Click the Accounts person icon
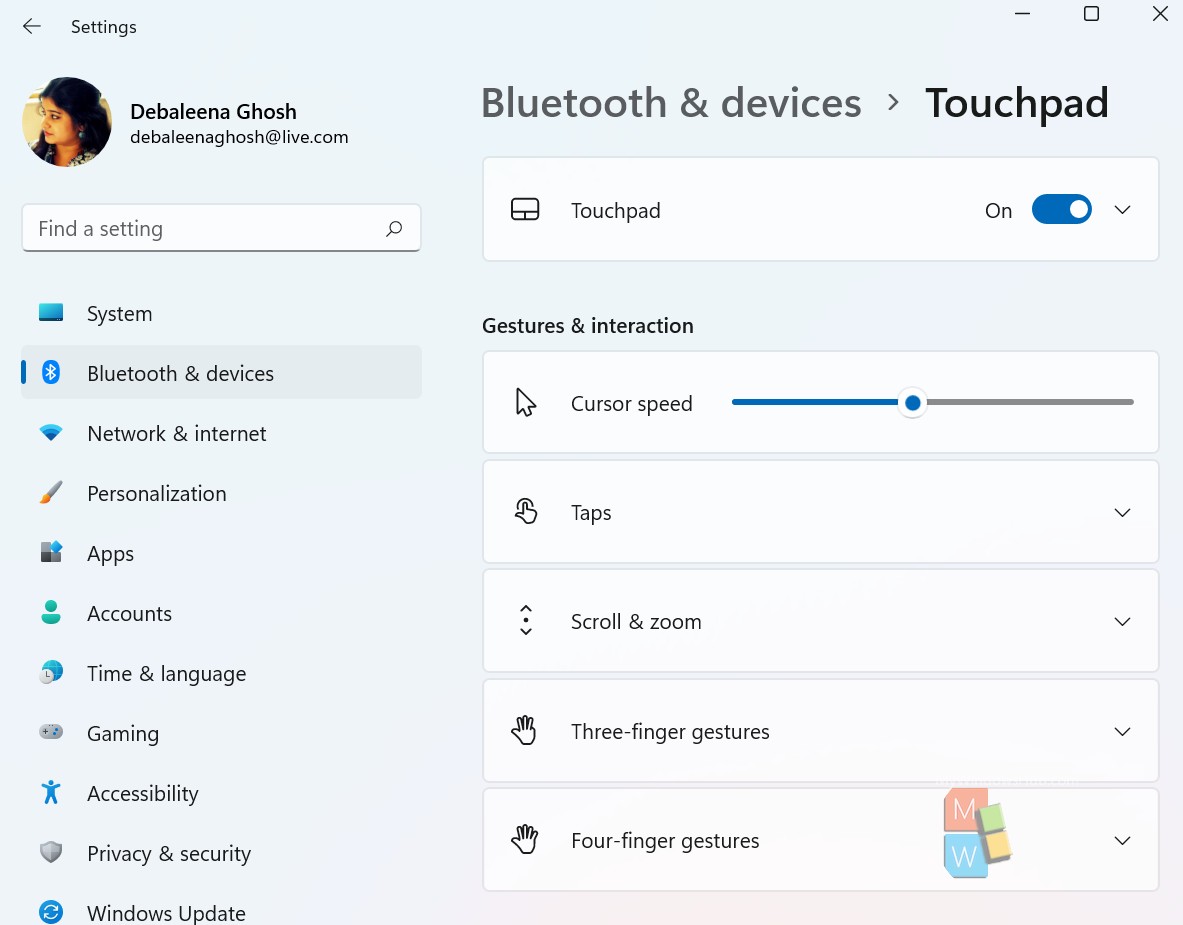This screenshot has height=925, width=1183. (51, 612)
